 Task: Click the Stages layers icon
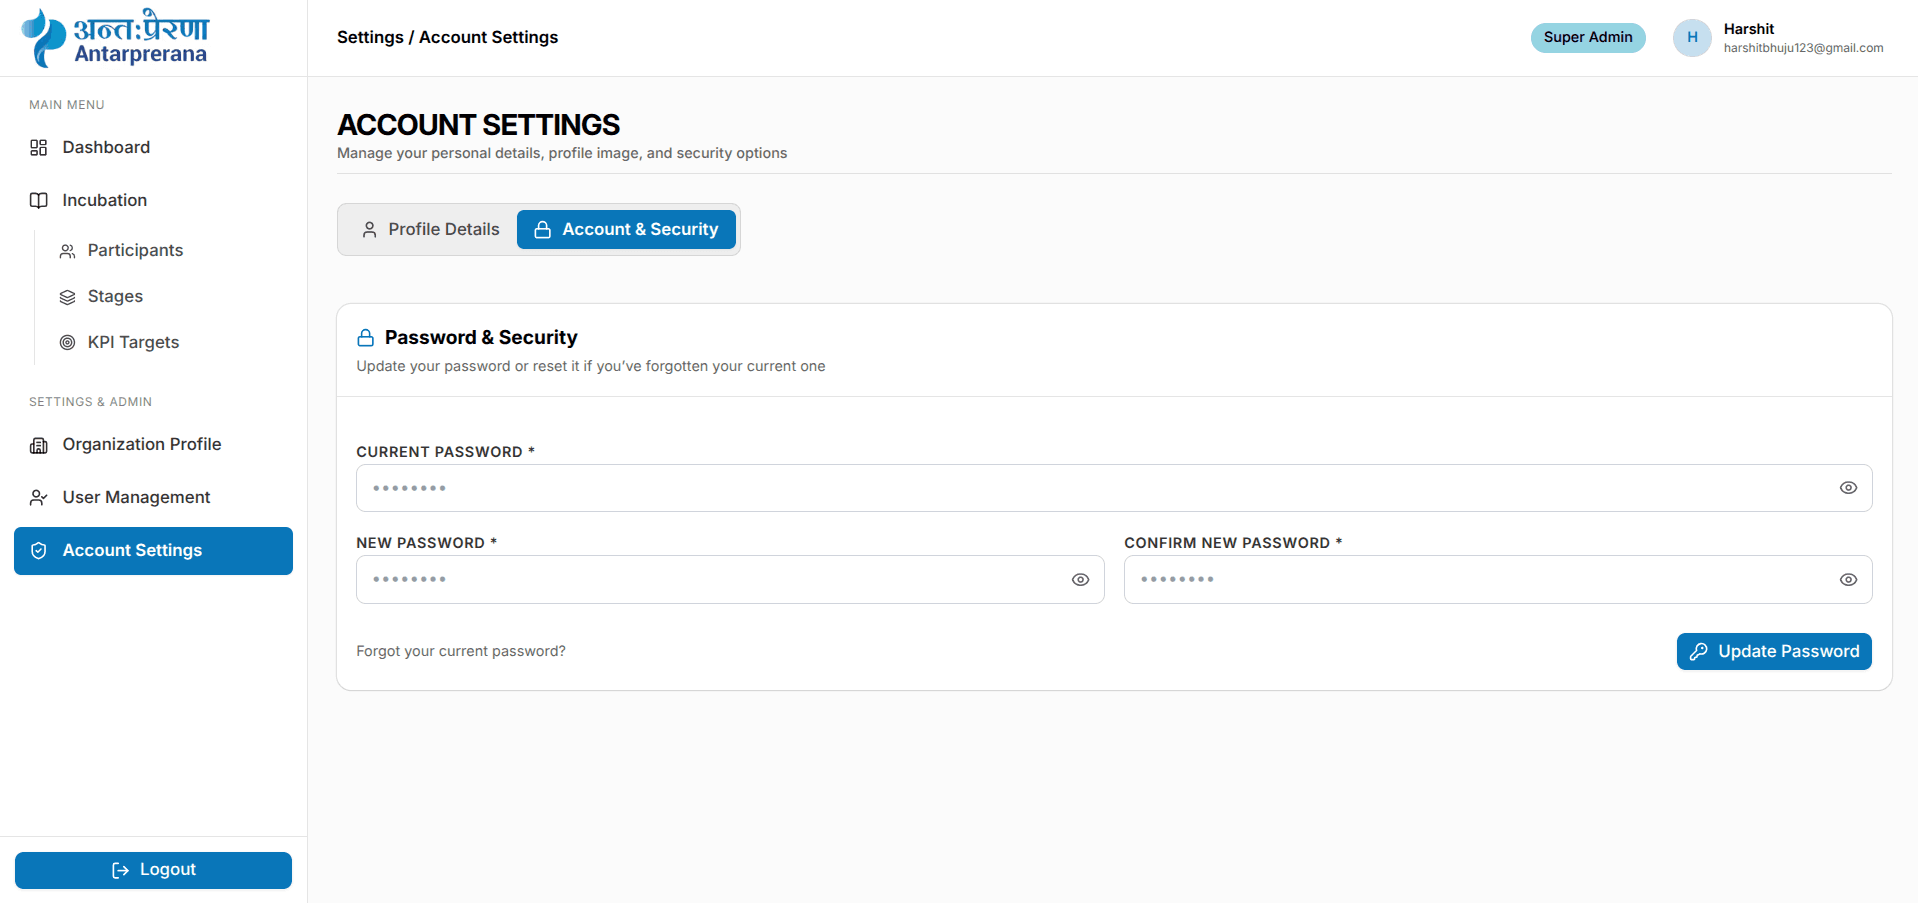click(x=67, y=297)
